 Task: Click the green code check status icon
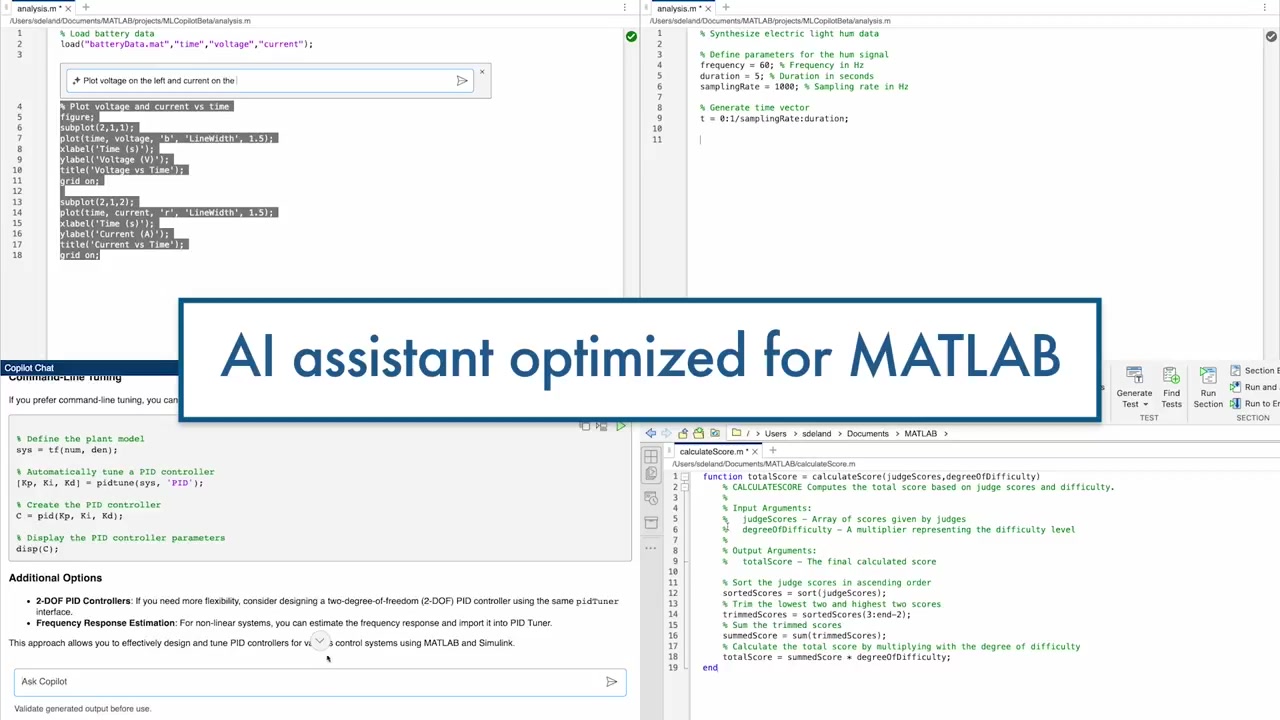click(x=631, y=36)
